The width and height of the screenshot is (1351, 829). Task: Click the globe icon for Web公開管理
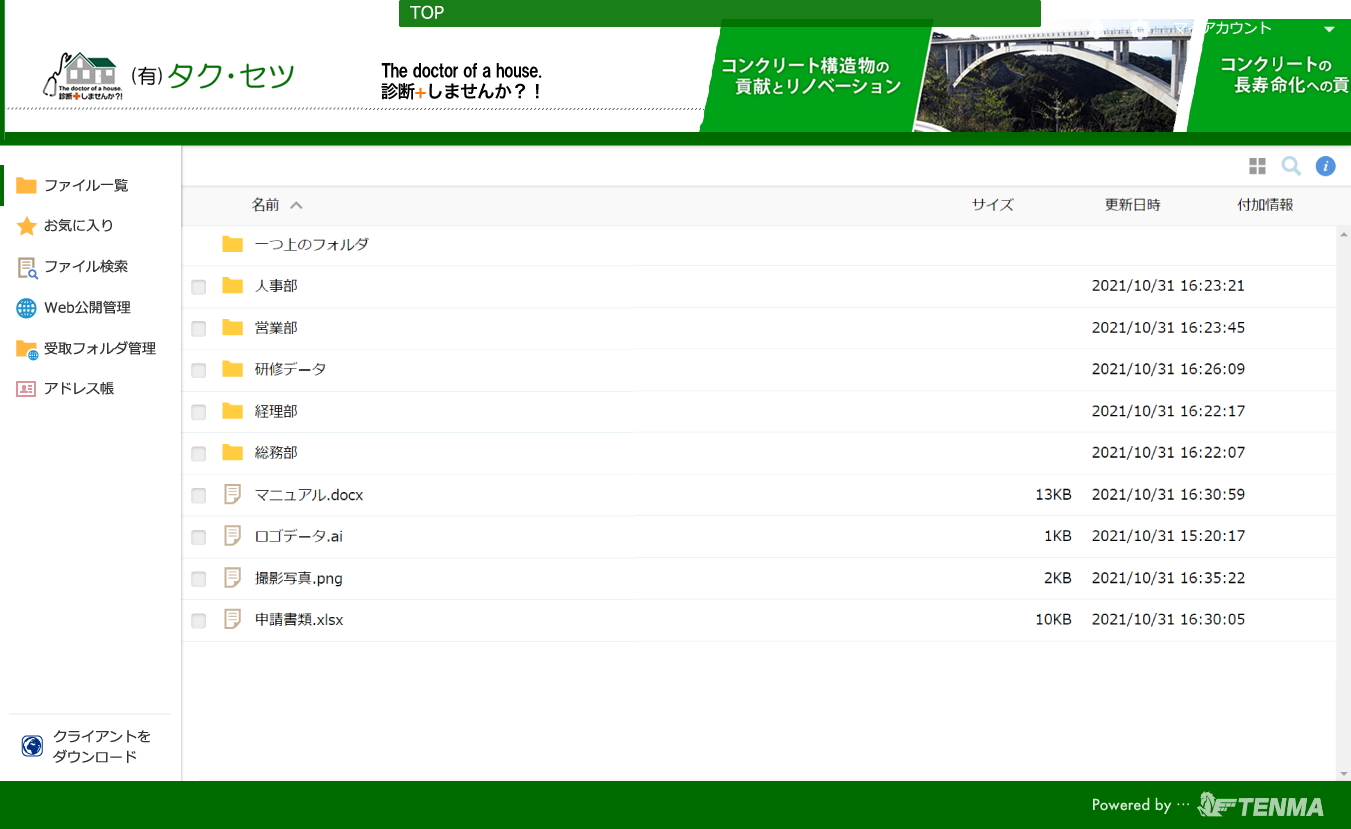(x=27, y=308)
